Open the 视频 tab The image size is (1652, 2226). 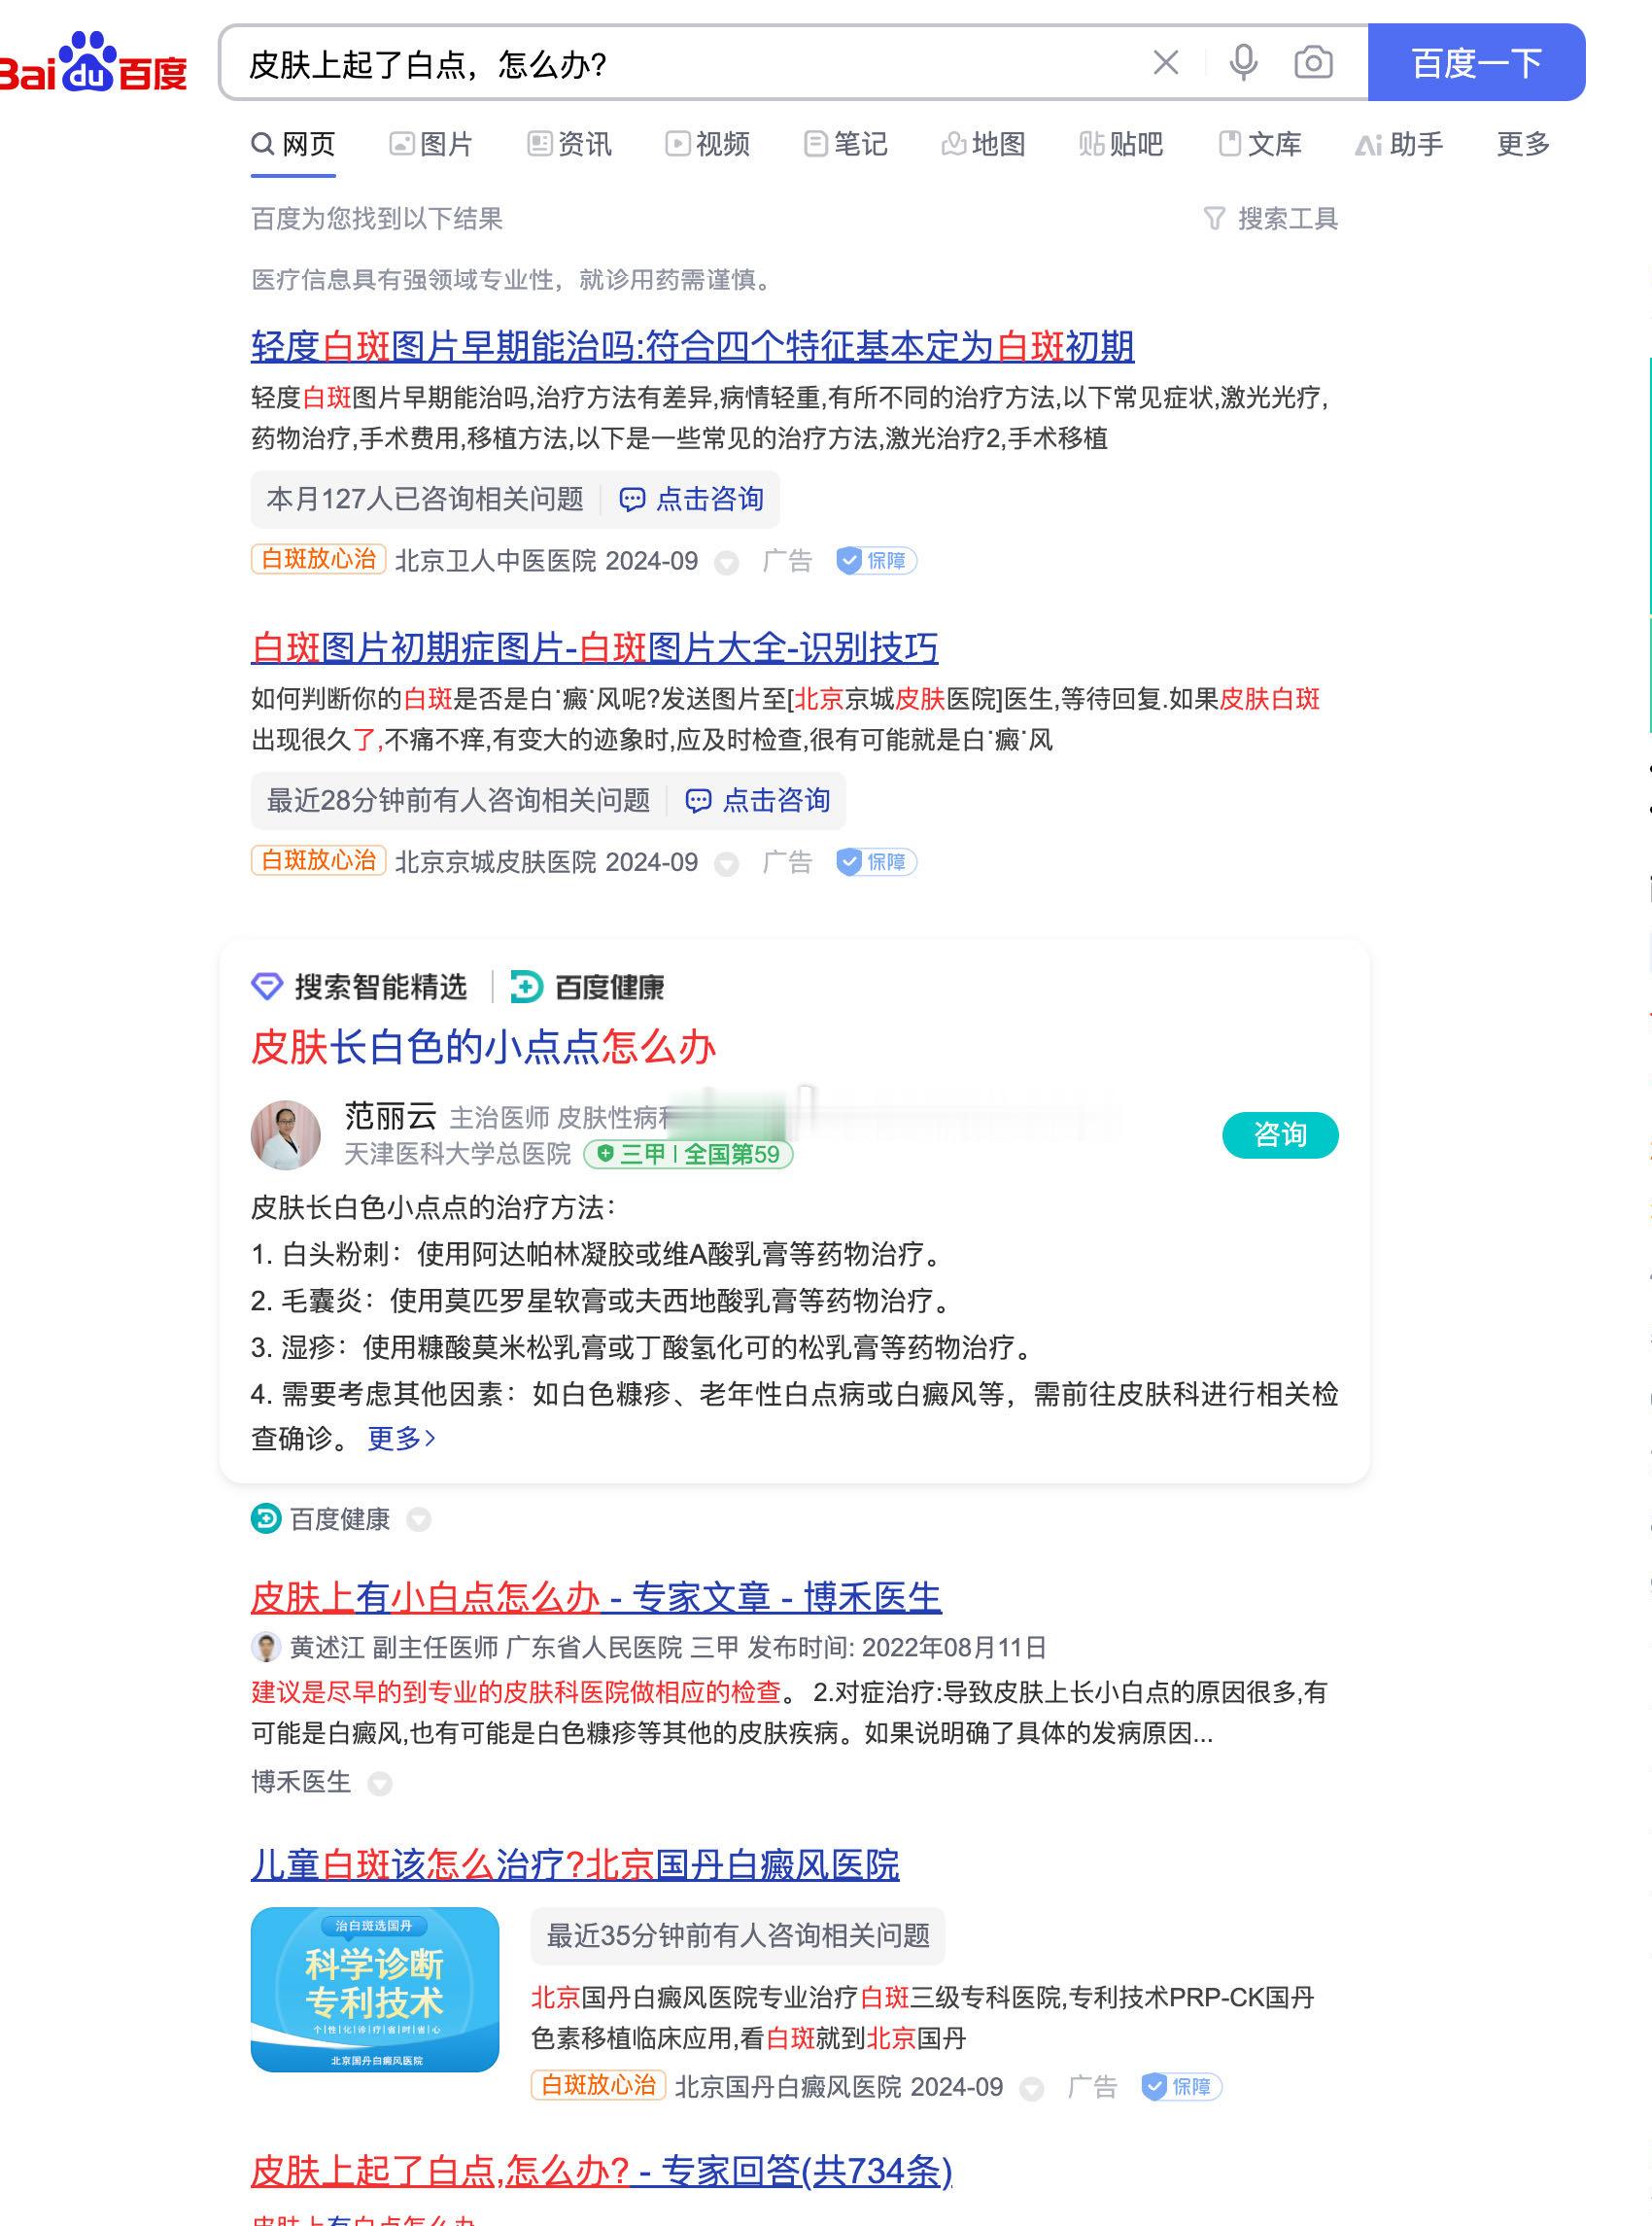pos(708,145)
